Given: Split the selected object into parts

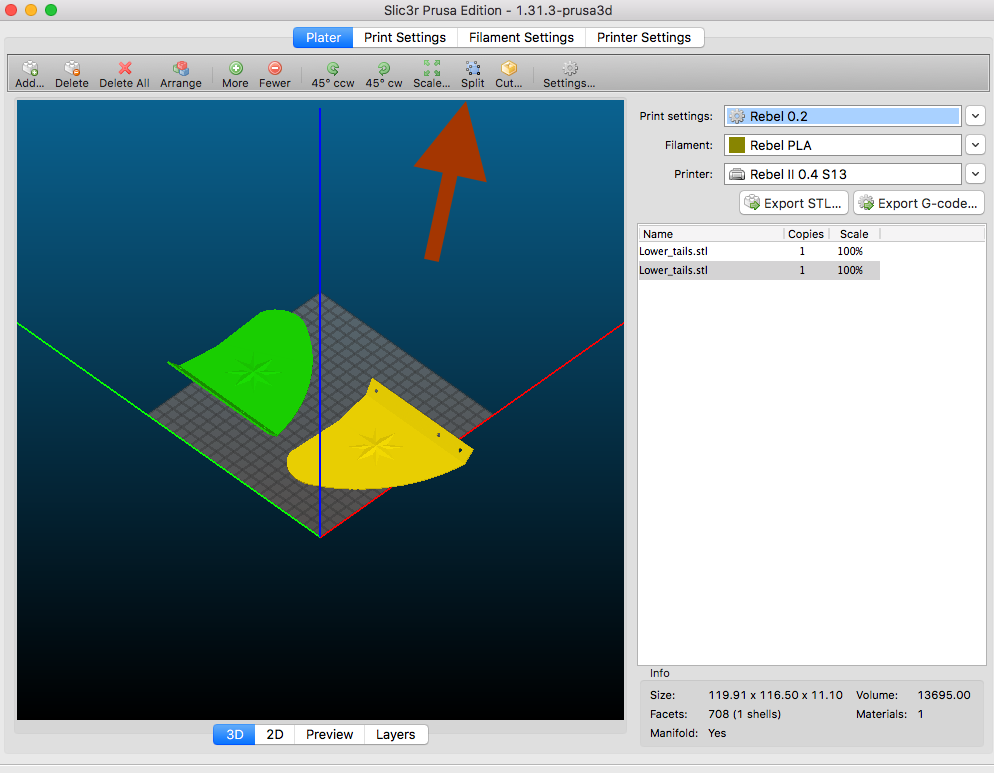Looking at the screenshot, I should 472,69.
